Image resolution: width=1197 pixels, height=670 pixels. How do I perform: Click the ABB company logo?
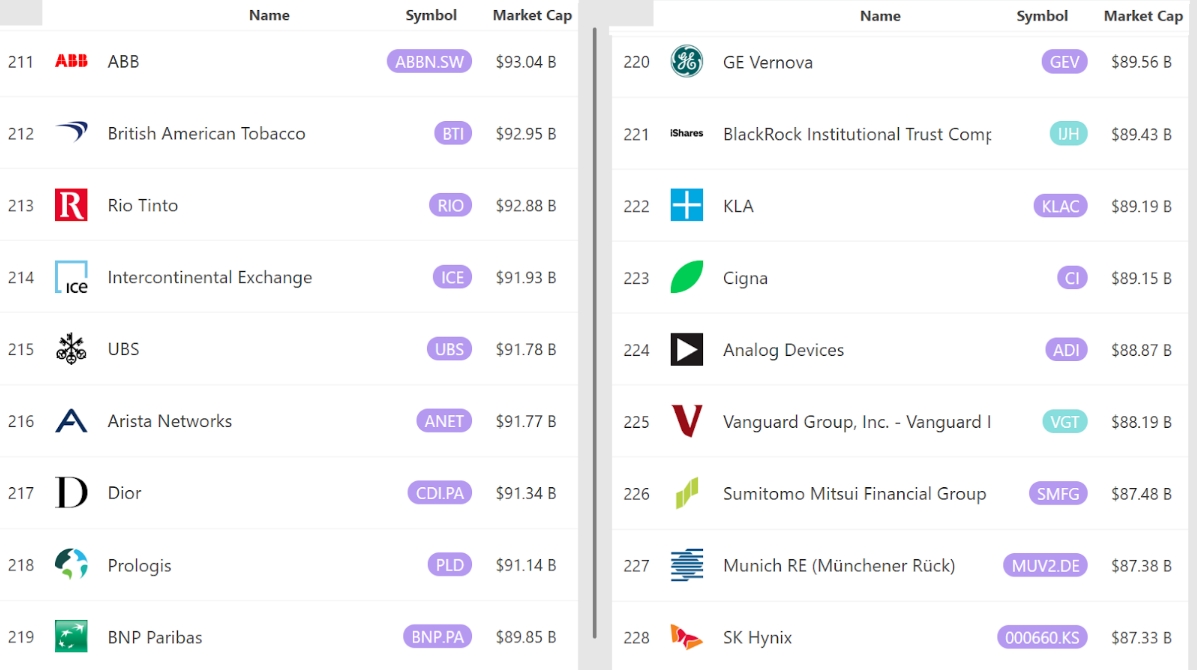[x=71, y=61]
